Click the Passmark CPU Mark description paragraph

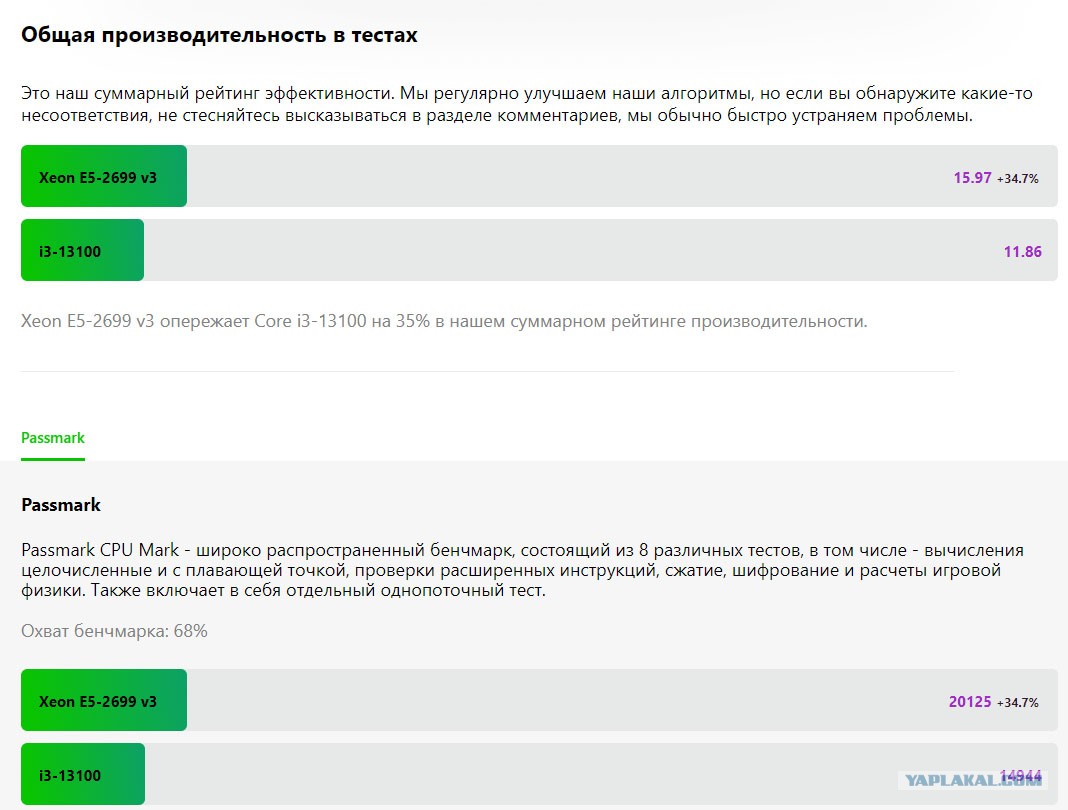[x=522, y=570]
